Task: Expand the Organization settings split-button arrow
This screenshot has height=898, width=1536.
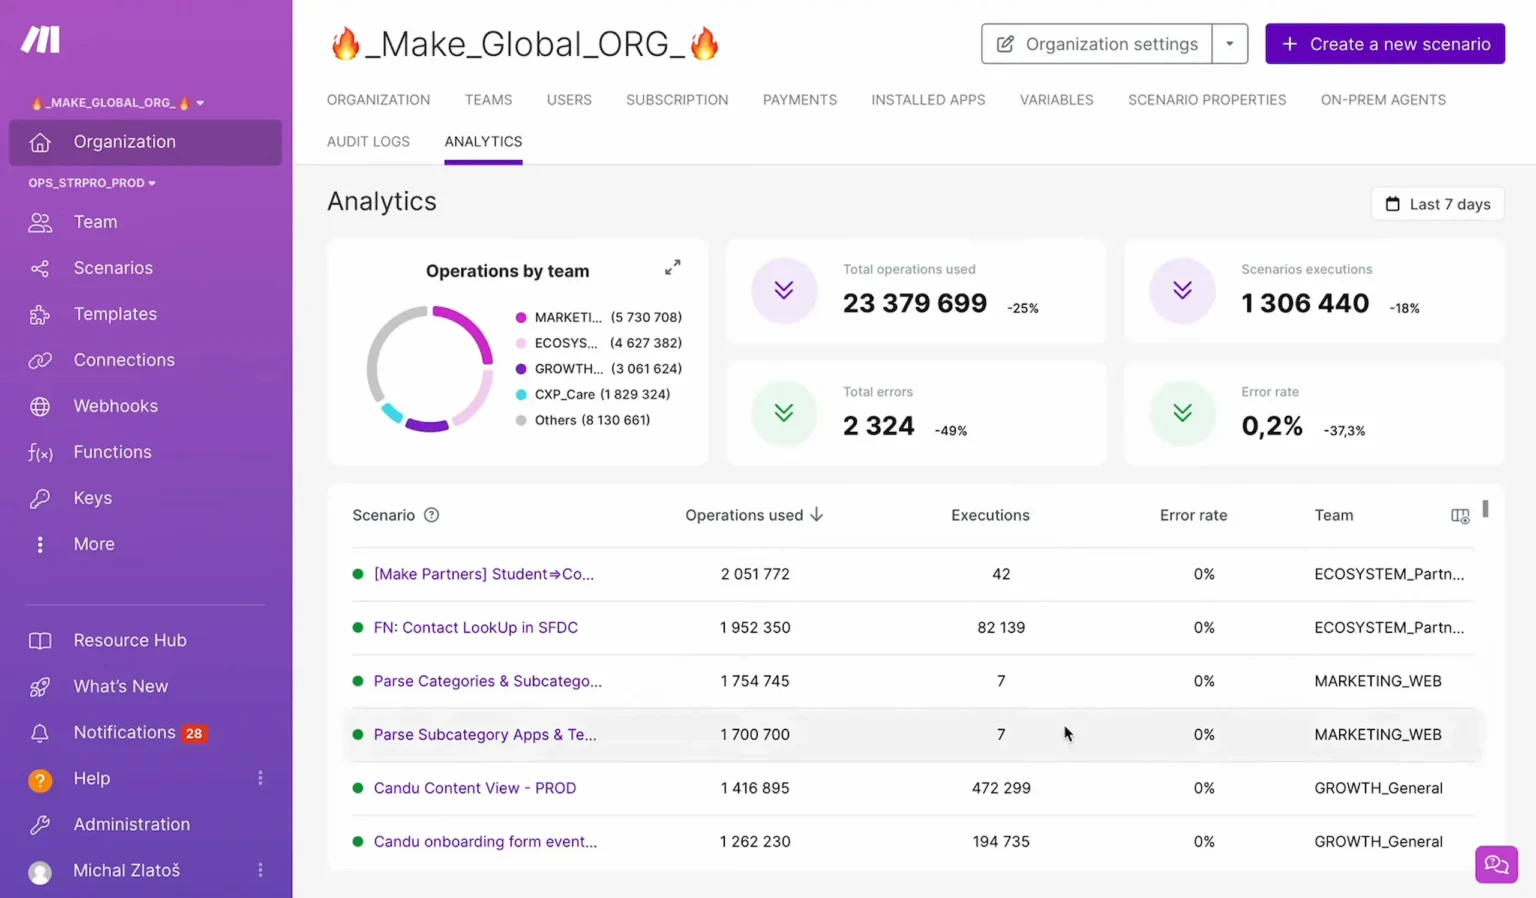Action: click(x=1230, y=44)
